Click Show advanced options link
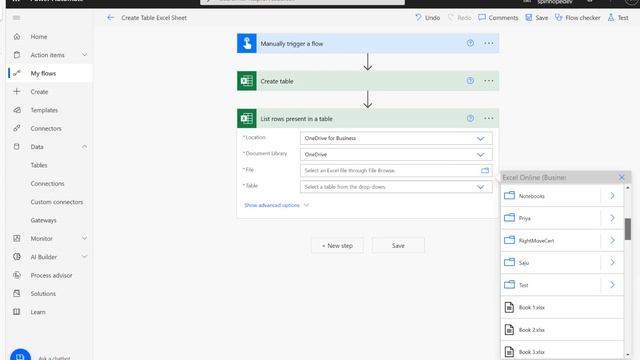Viewport: 640px width, 360px height. (x=276, y=205)
